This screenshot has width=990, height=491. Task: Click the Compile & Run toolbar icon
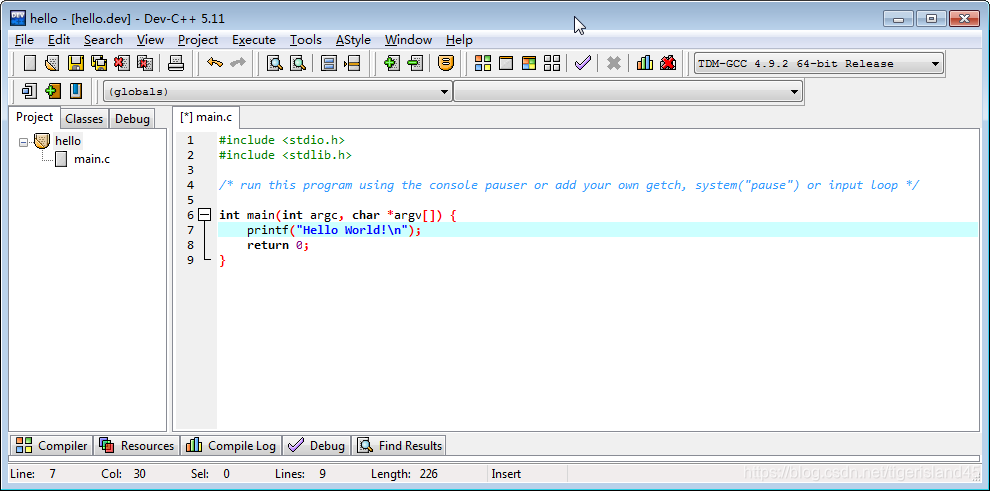(x=529, y=63)
